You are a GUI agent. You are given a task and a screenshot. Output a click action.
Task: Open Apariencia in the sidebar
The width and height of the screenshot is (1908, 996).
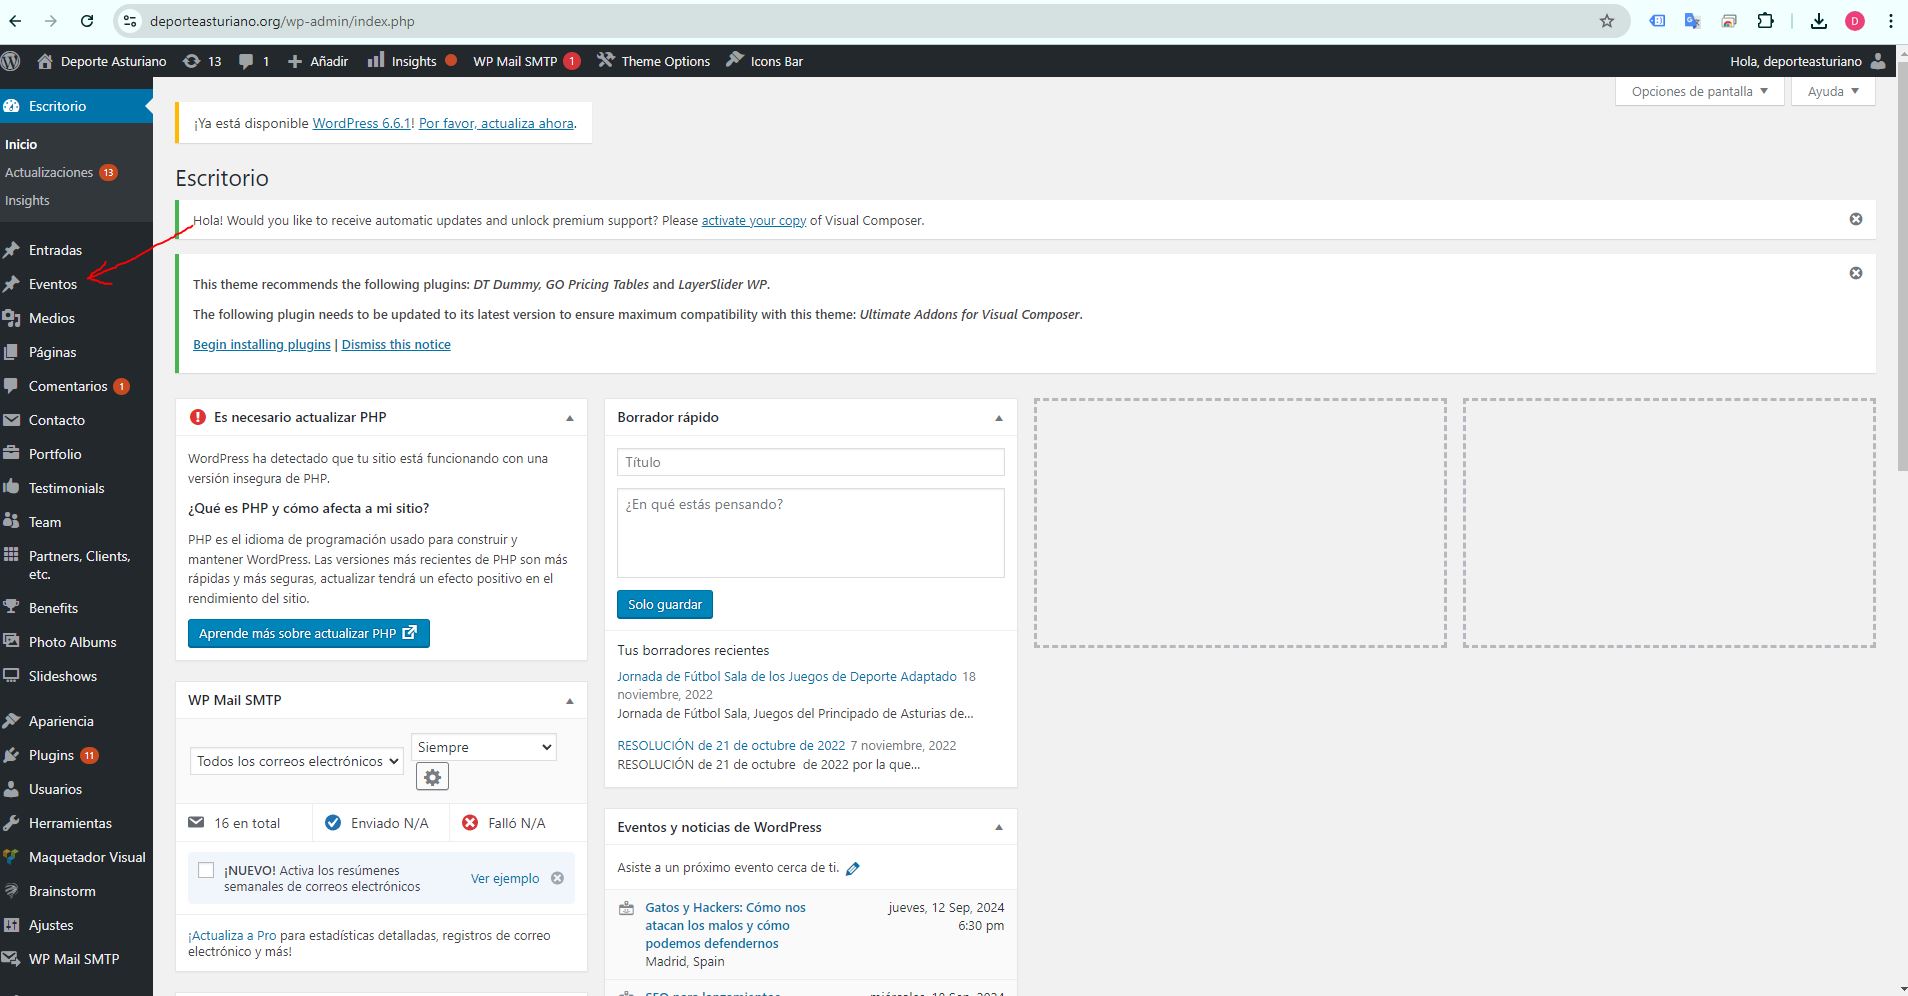tap(61, 721)
